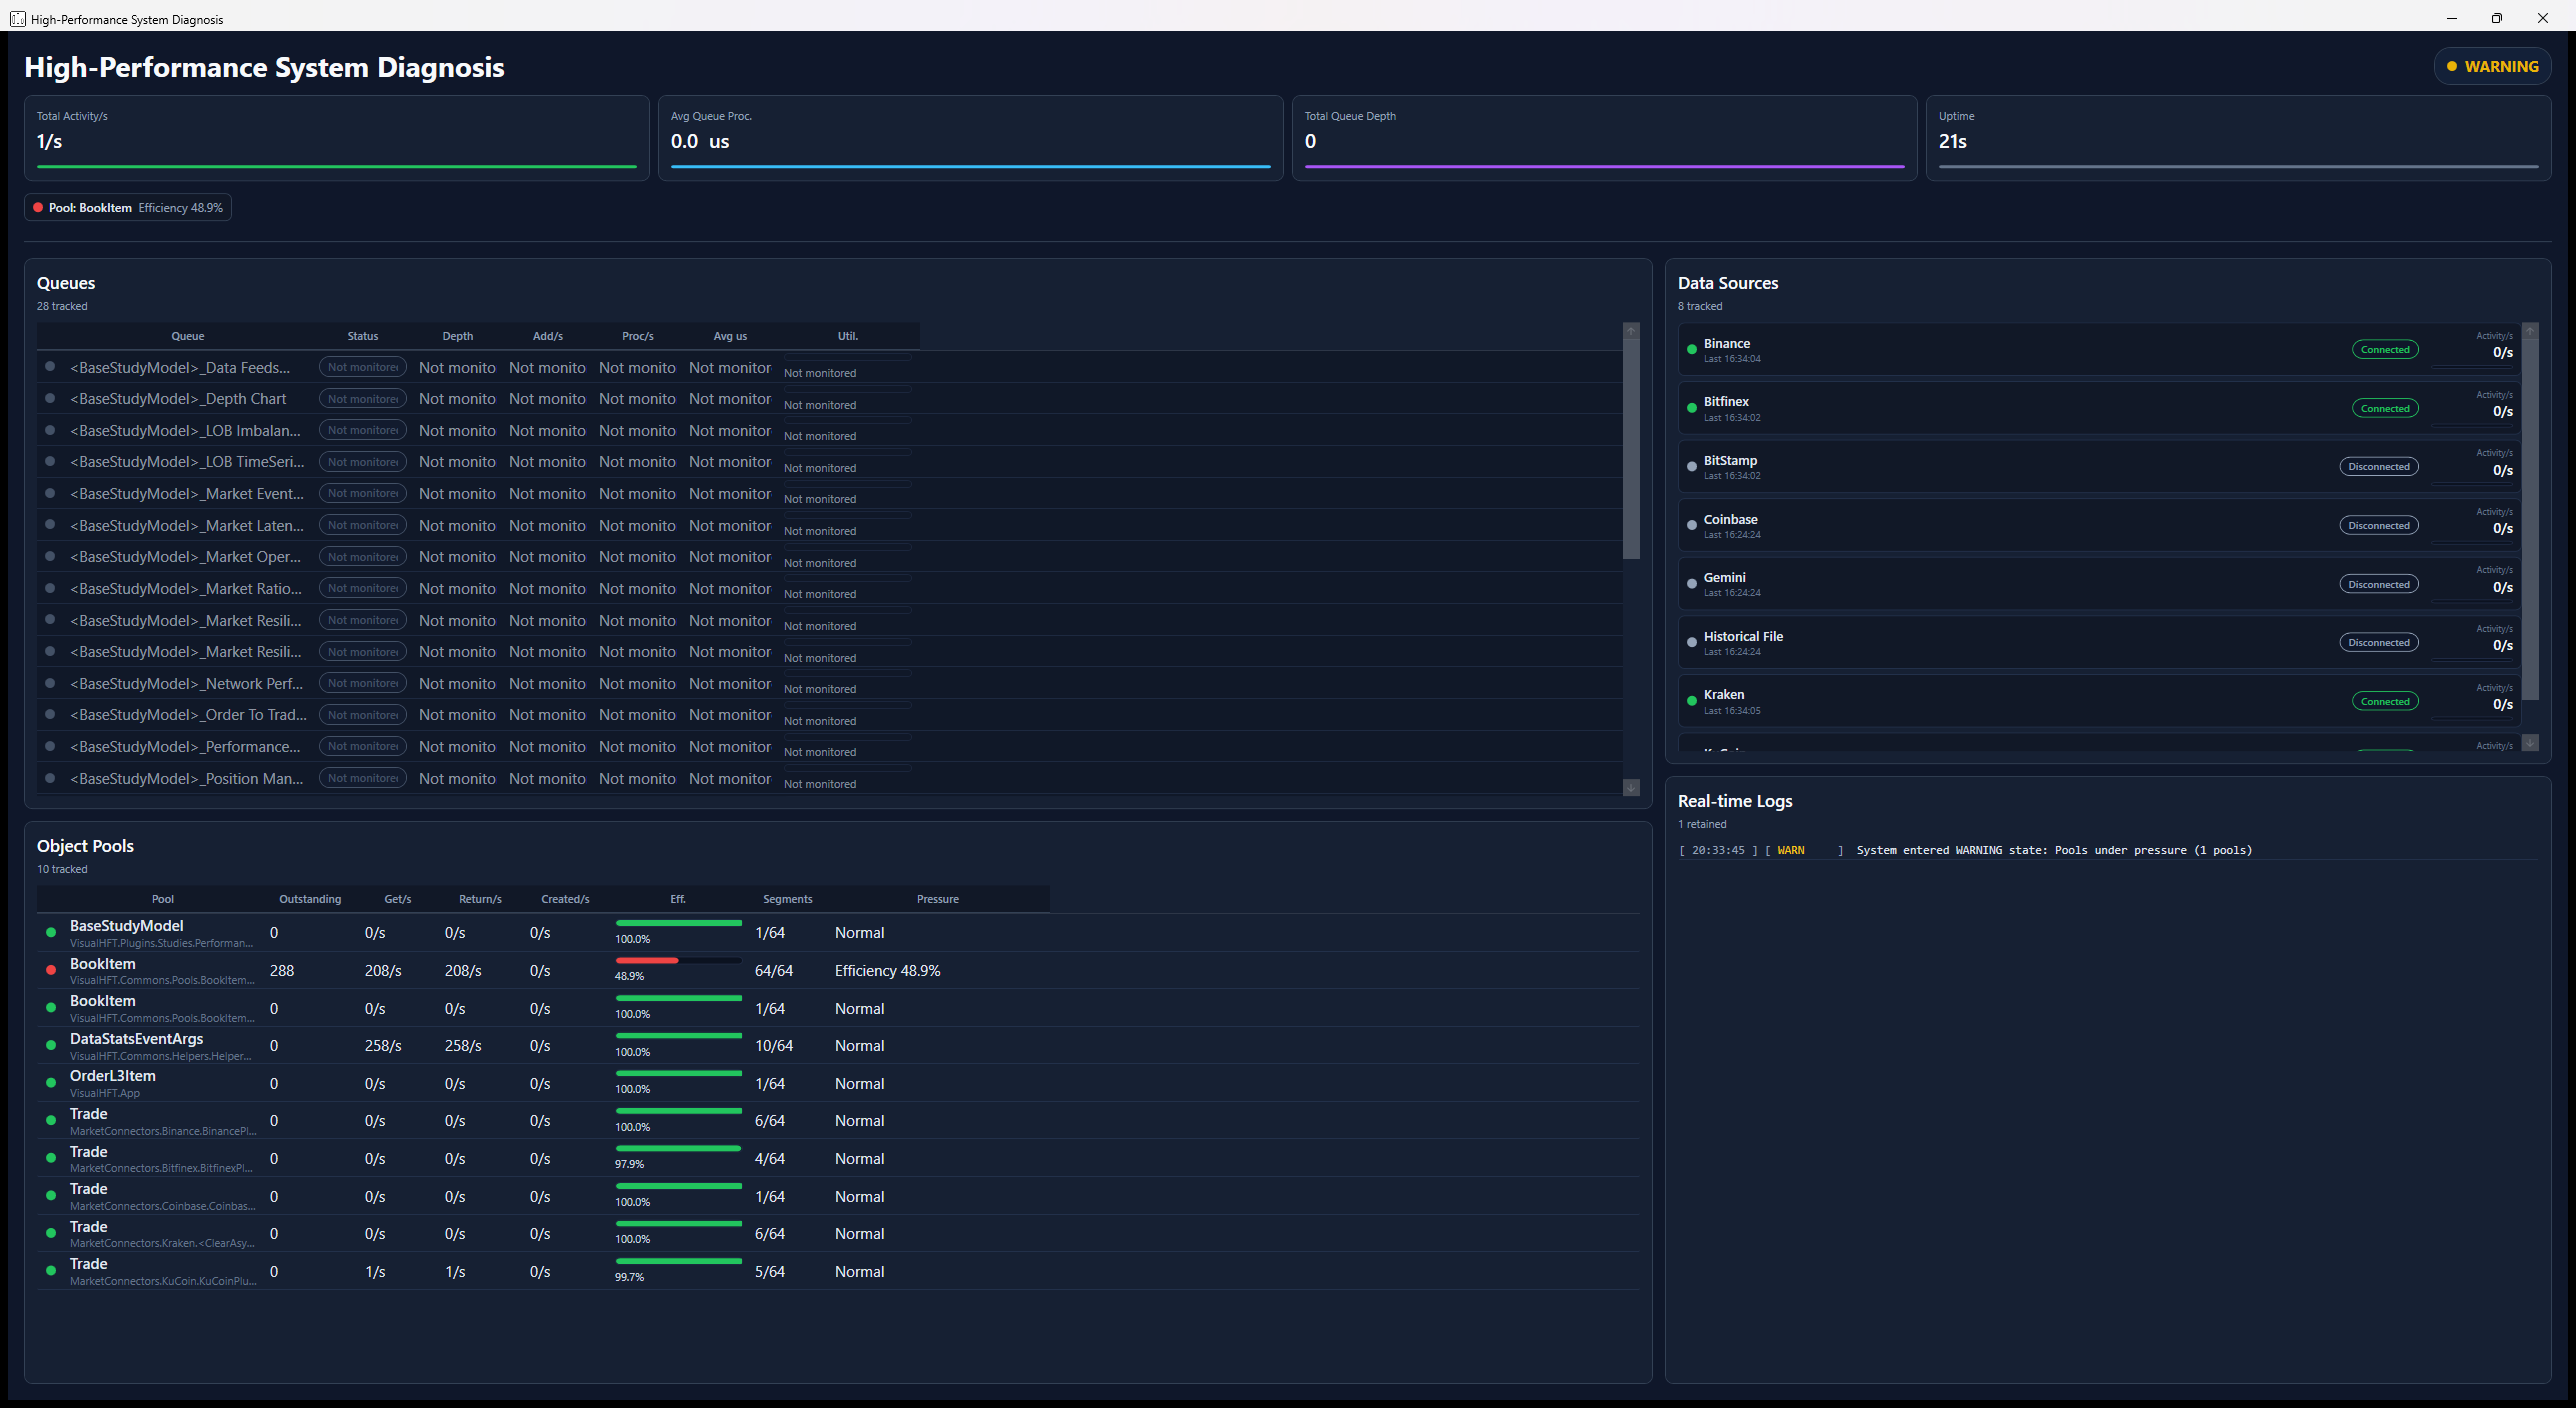Click the app icon in the title bar
This screenshot has height=1408, width=2576.
(x=18, y=19)
